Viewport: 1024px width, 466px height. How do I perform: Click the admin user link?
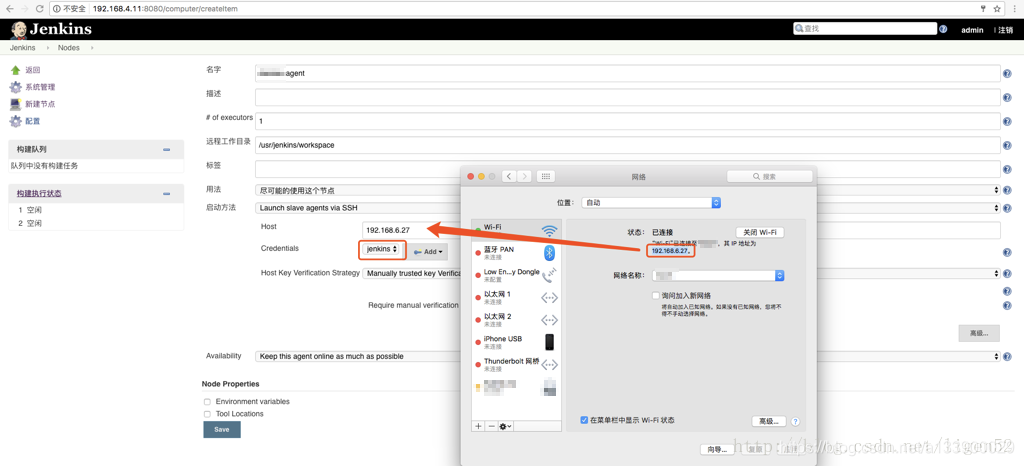coord(972,30)
